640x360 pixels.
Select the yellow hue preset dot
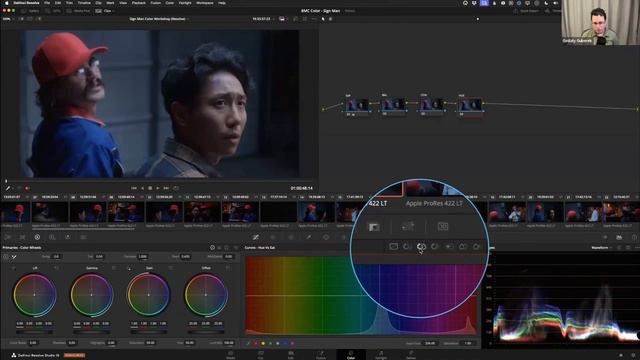(263, 343)
